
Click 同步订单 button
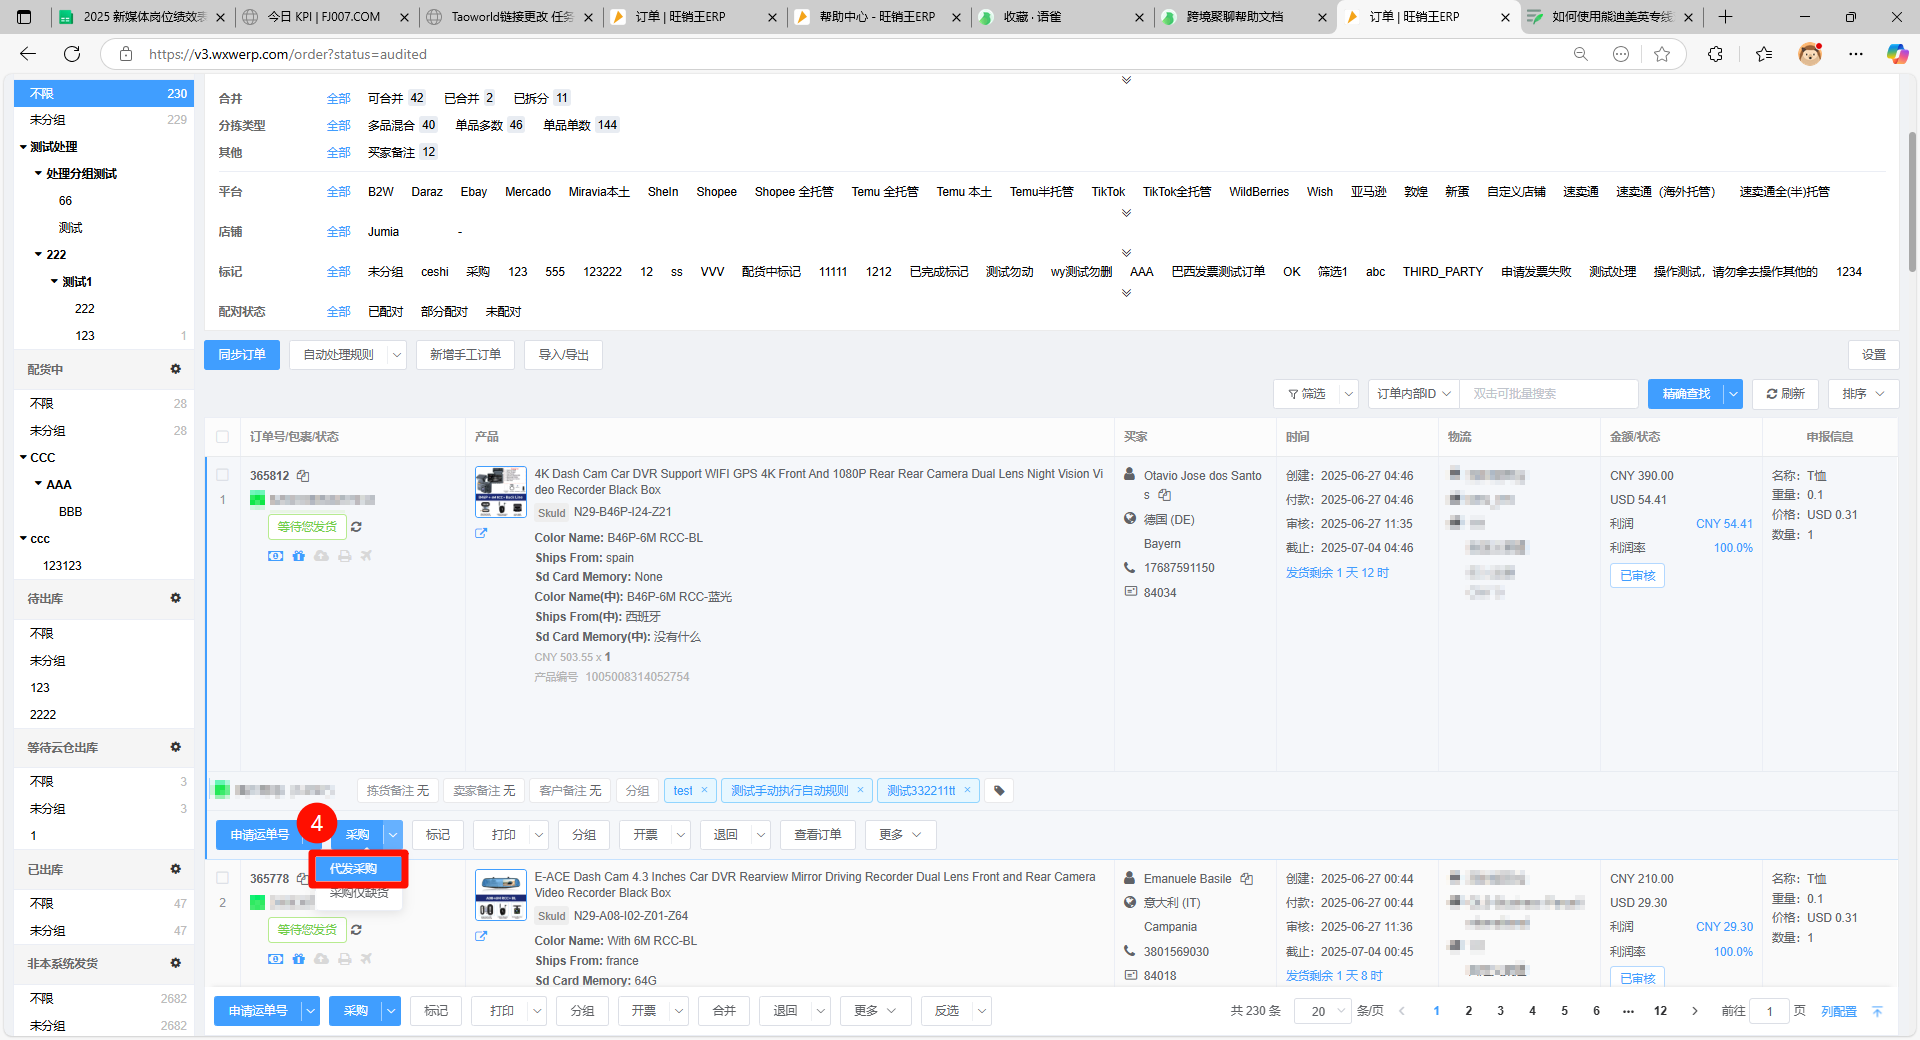242,355
